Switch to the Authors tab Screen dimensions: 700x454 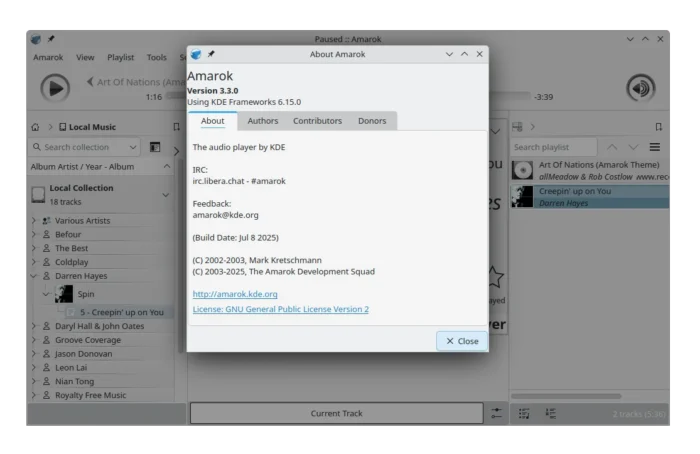pos(263,121)
